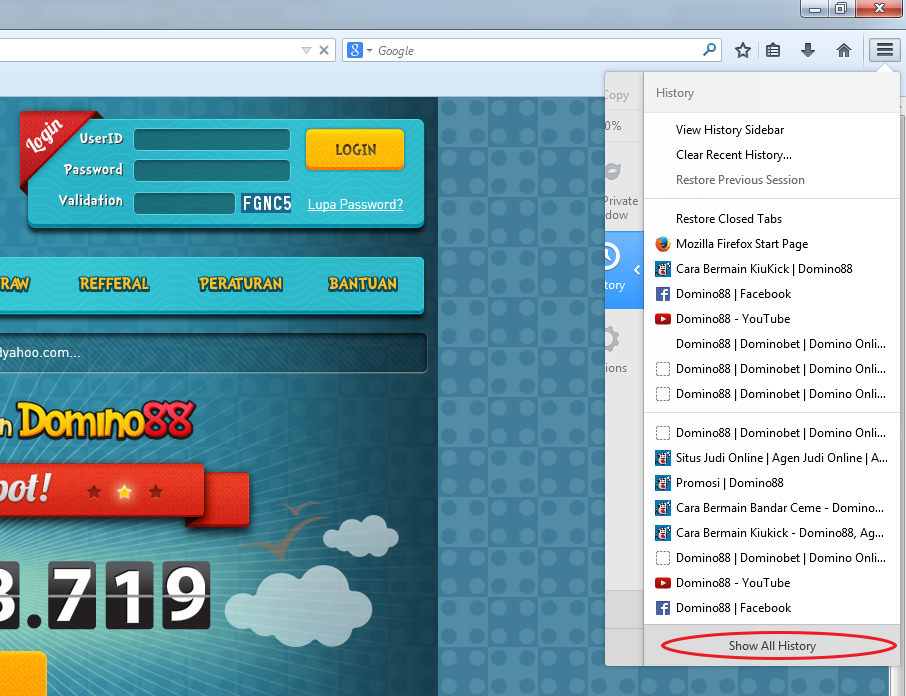
Task: Open Situs Judi Online history entry
Action: point(772,458)
